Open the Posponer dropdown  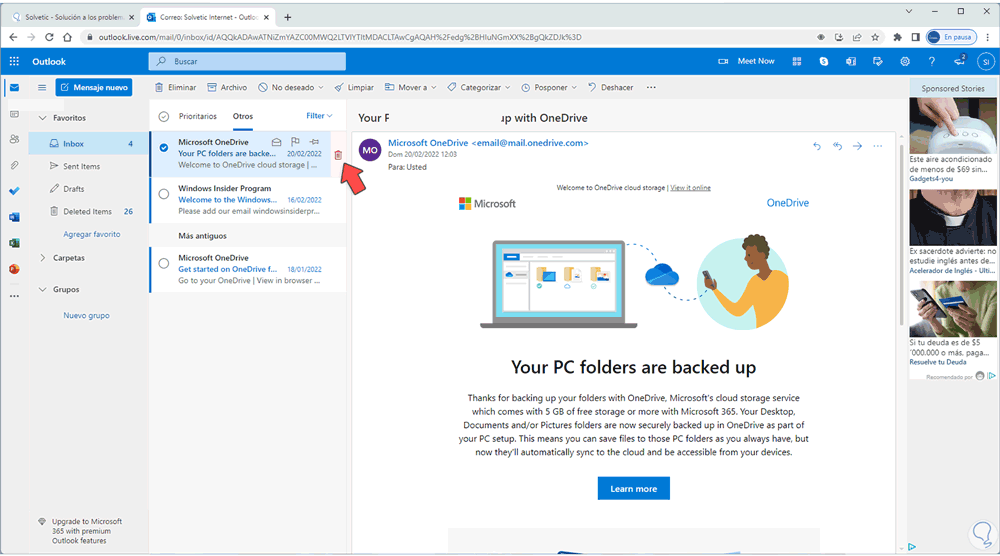[548, 87]
